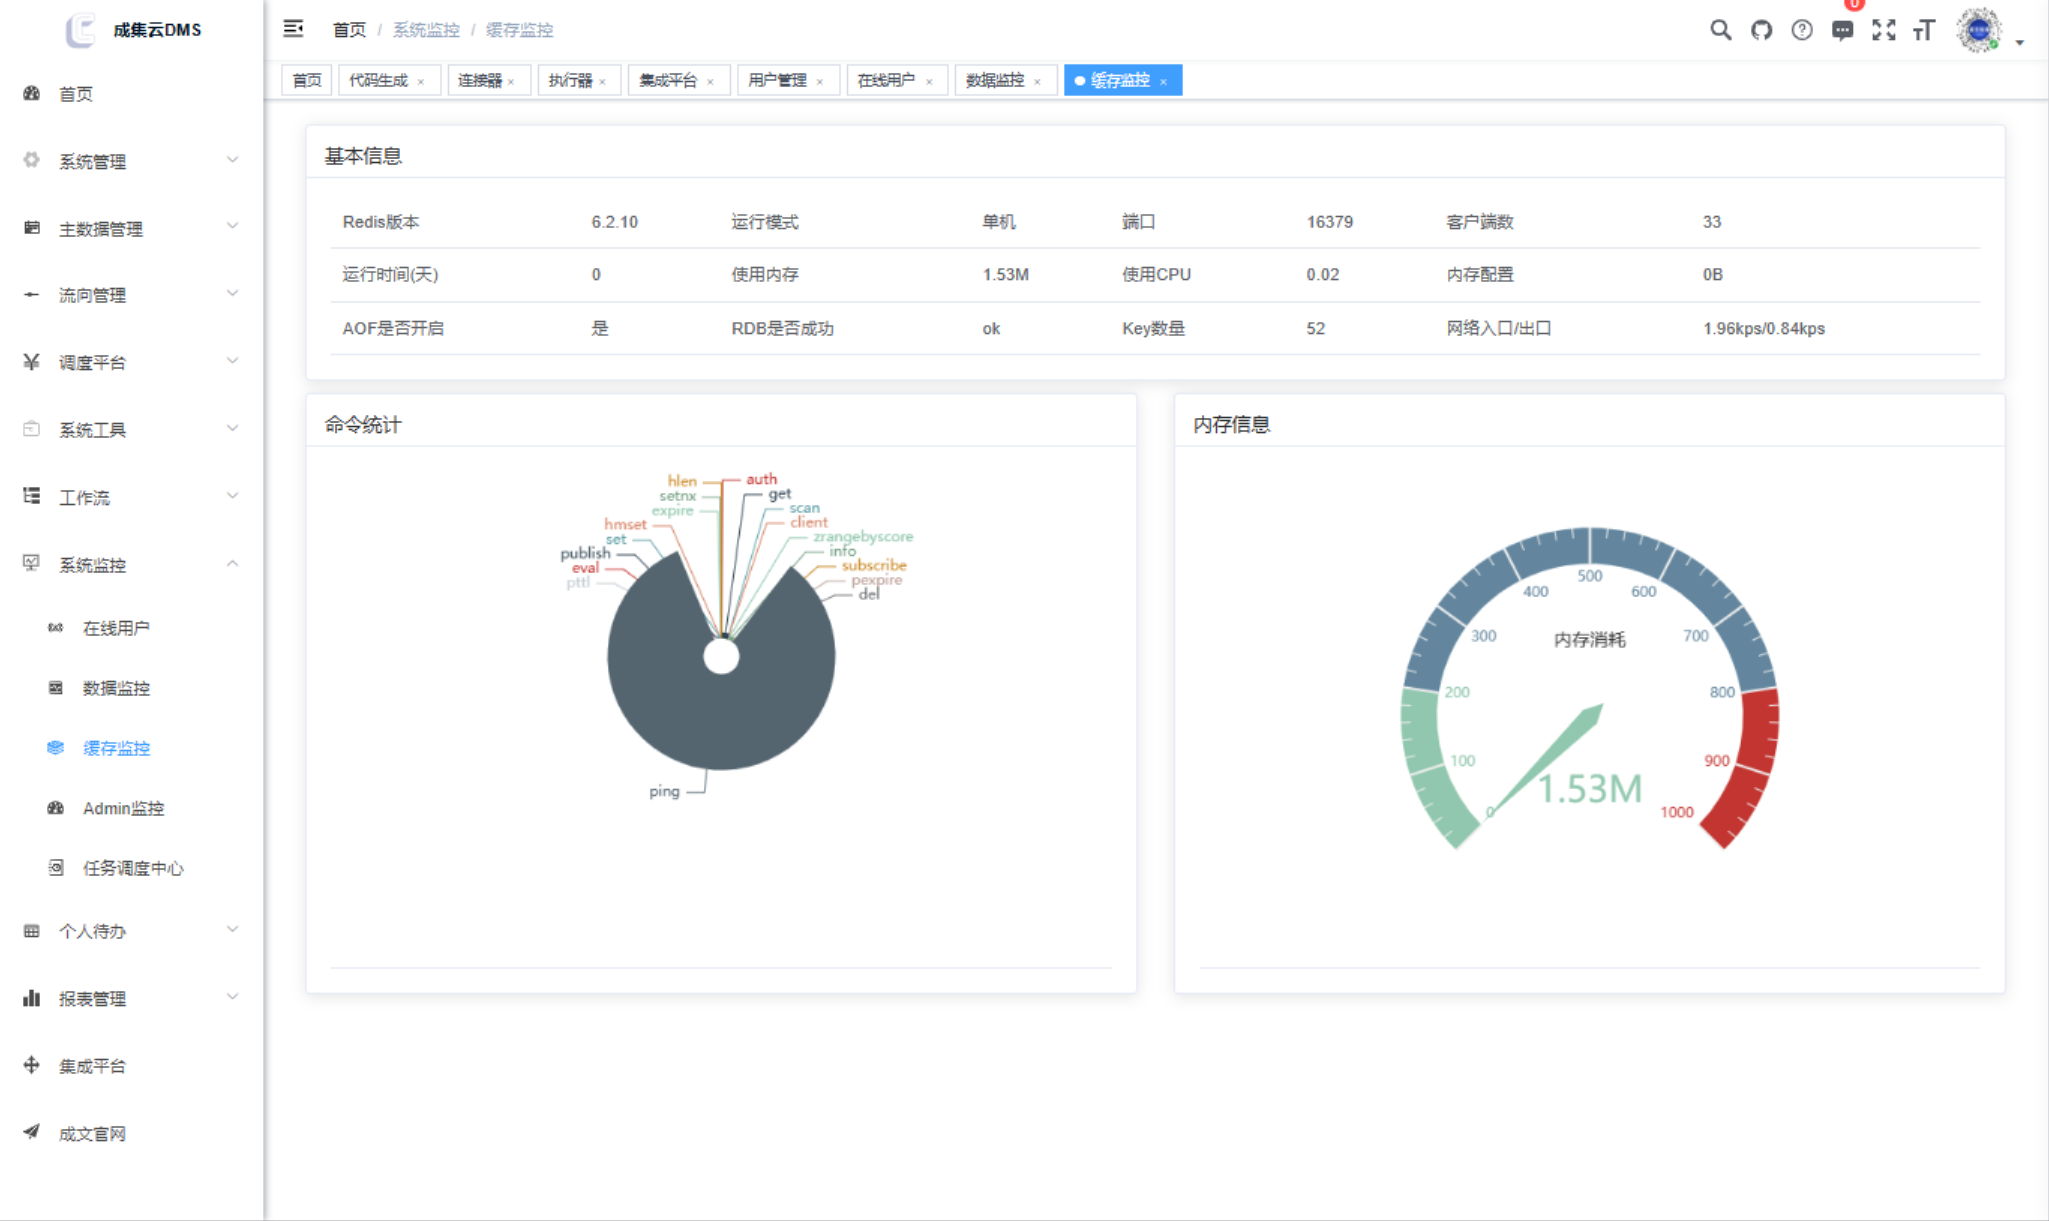The width and height of the screenshot is (2049, 1221).
Task: Open 在线用户 in the sidebar
Action: click(x=131, y=628)
